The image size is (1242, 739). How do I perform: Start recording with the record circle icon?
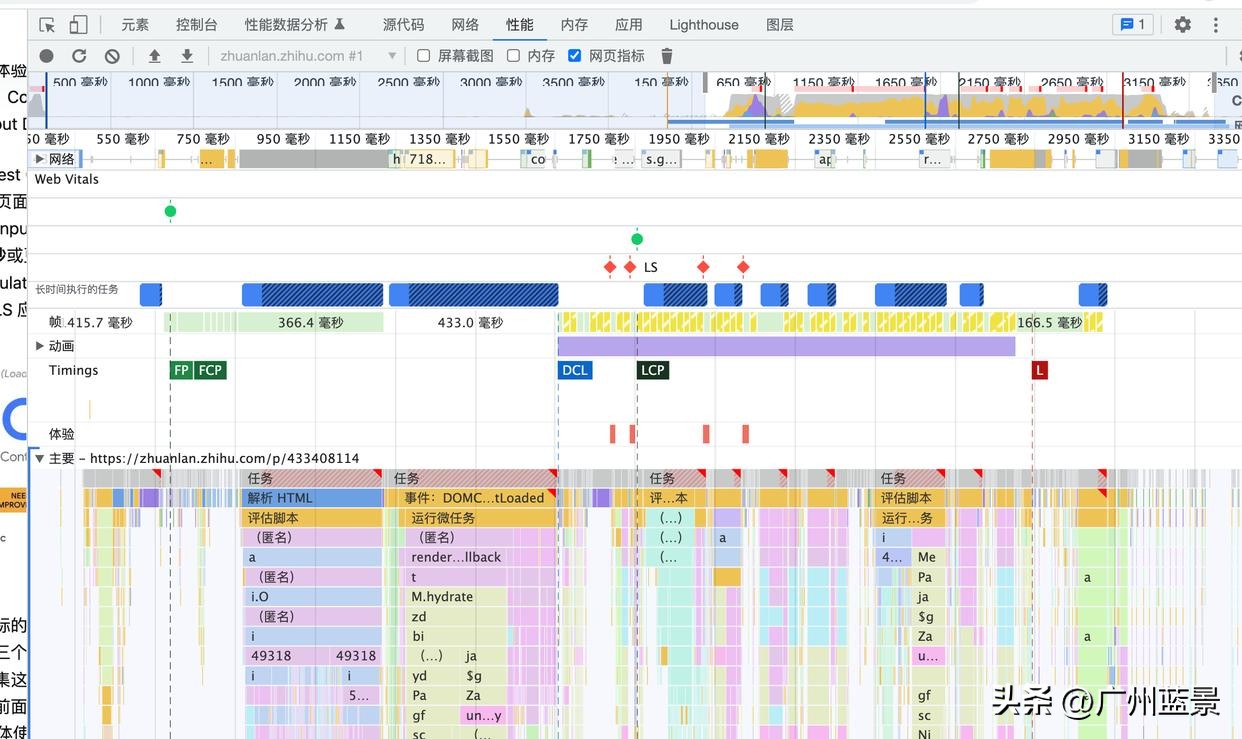[x=46, y=56]
